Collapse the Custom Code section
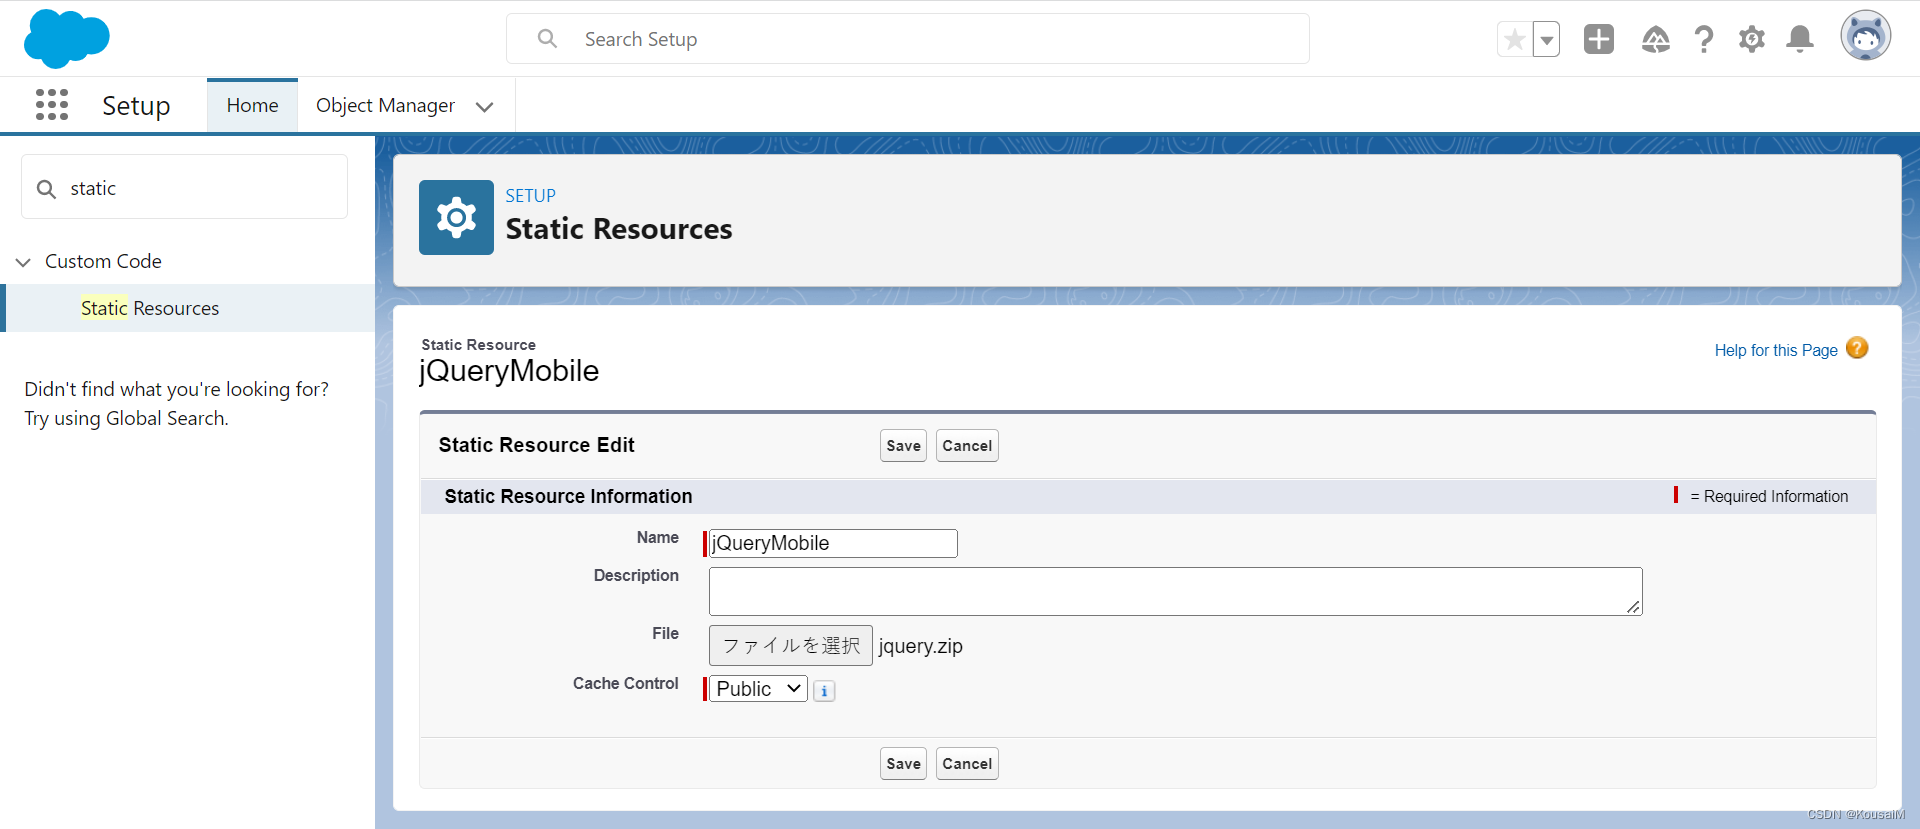Viewport: 1920px width, 829px height. coord(23,262)
